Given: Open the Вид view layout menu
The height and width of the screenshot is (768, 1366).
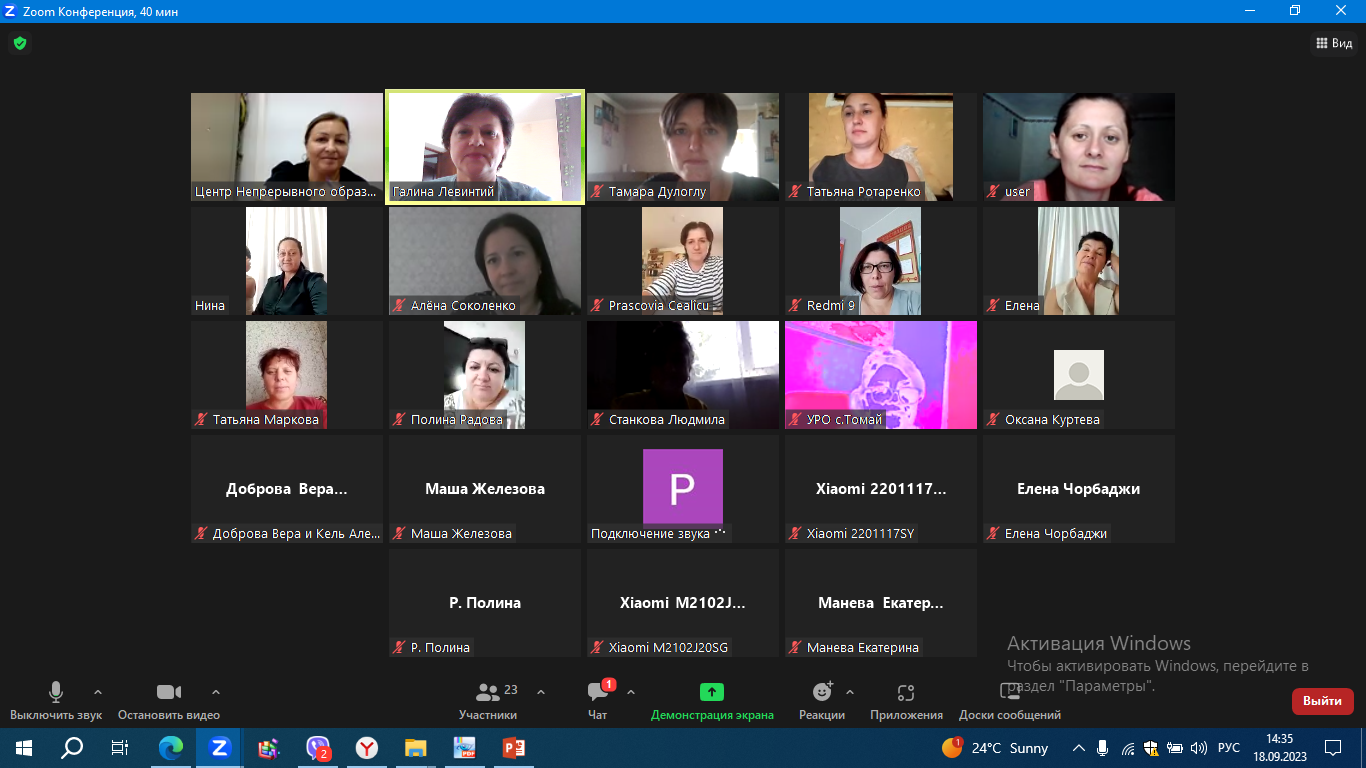Looking at the screenshot, I should [x=1332, y=43].
